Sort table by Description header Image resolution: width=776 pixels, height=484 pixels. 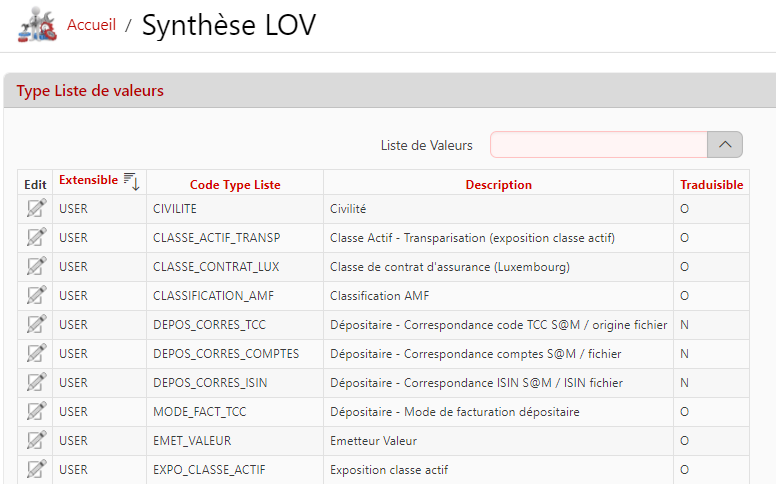click(x=498, y=185)
